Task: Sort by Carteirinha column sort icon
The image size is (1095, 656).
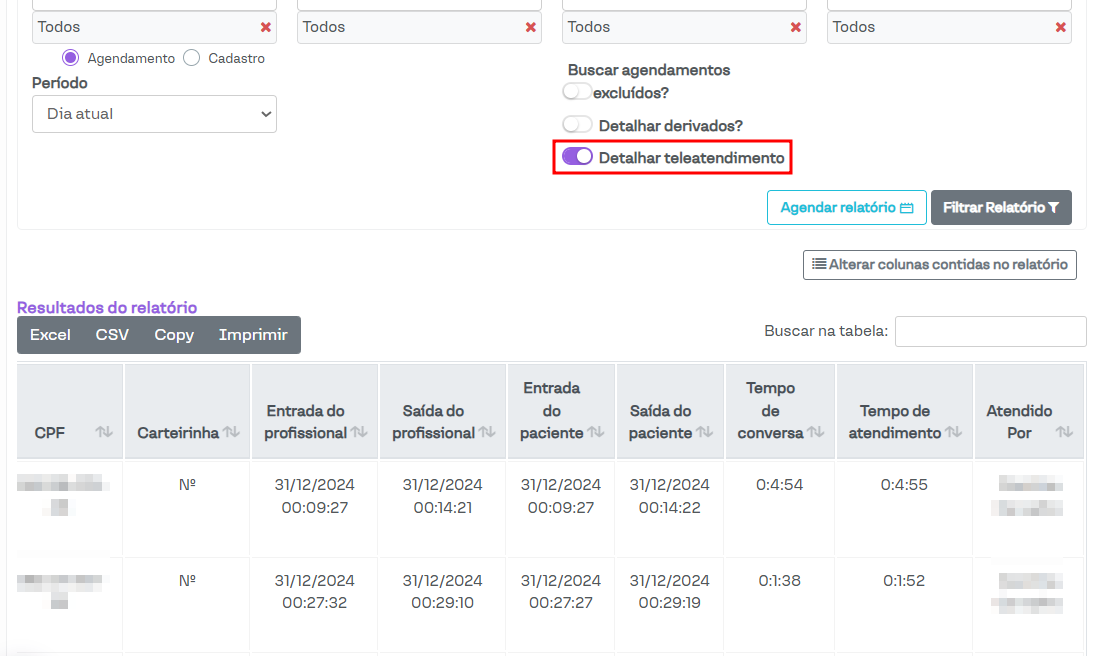Action: [231, 432]
